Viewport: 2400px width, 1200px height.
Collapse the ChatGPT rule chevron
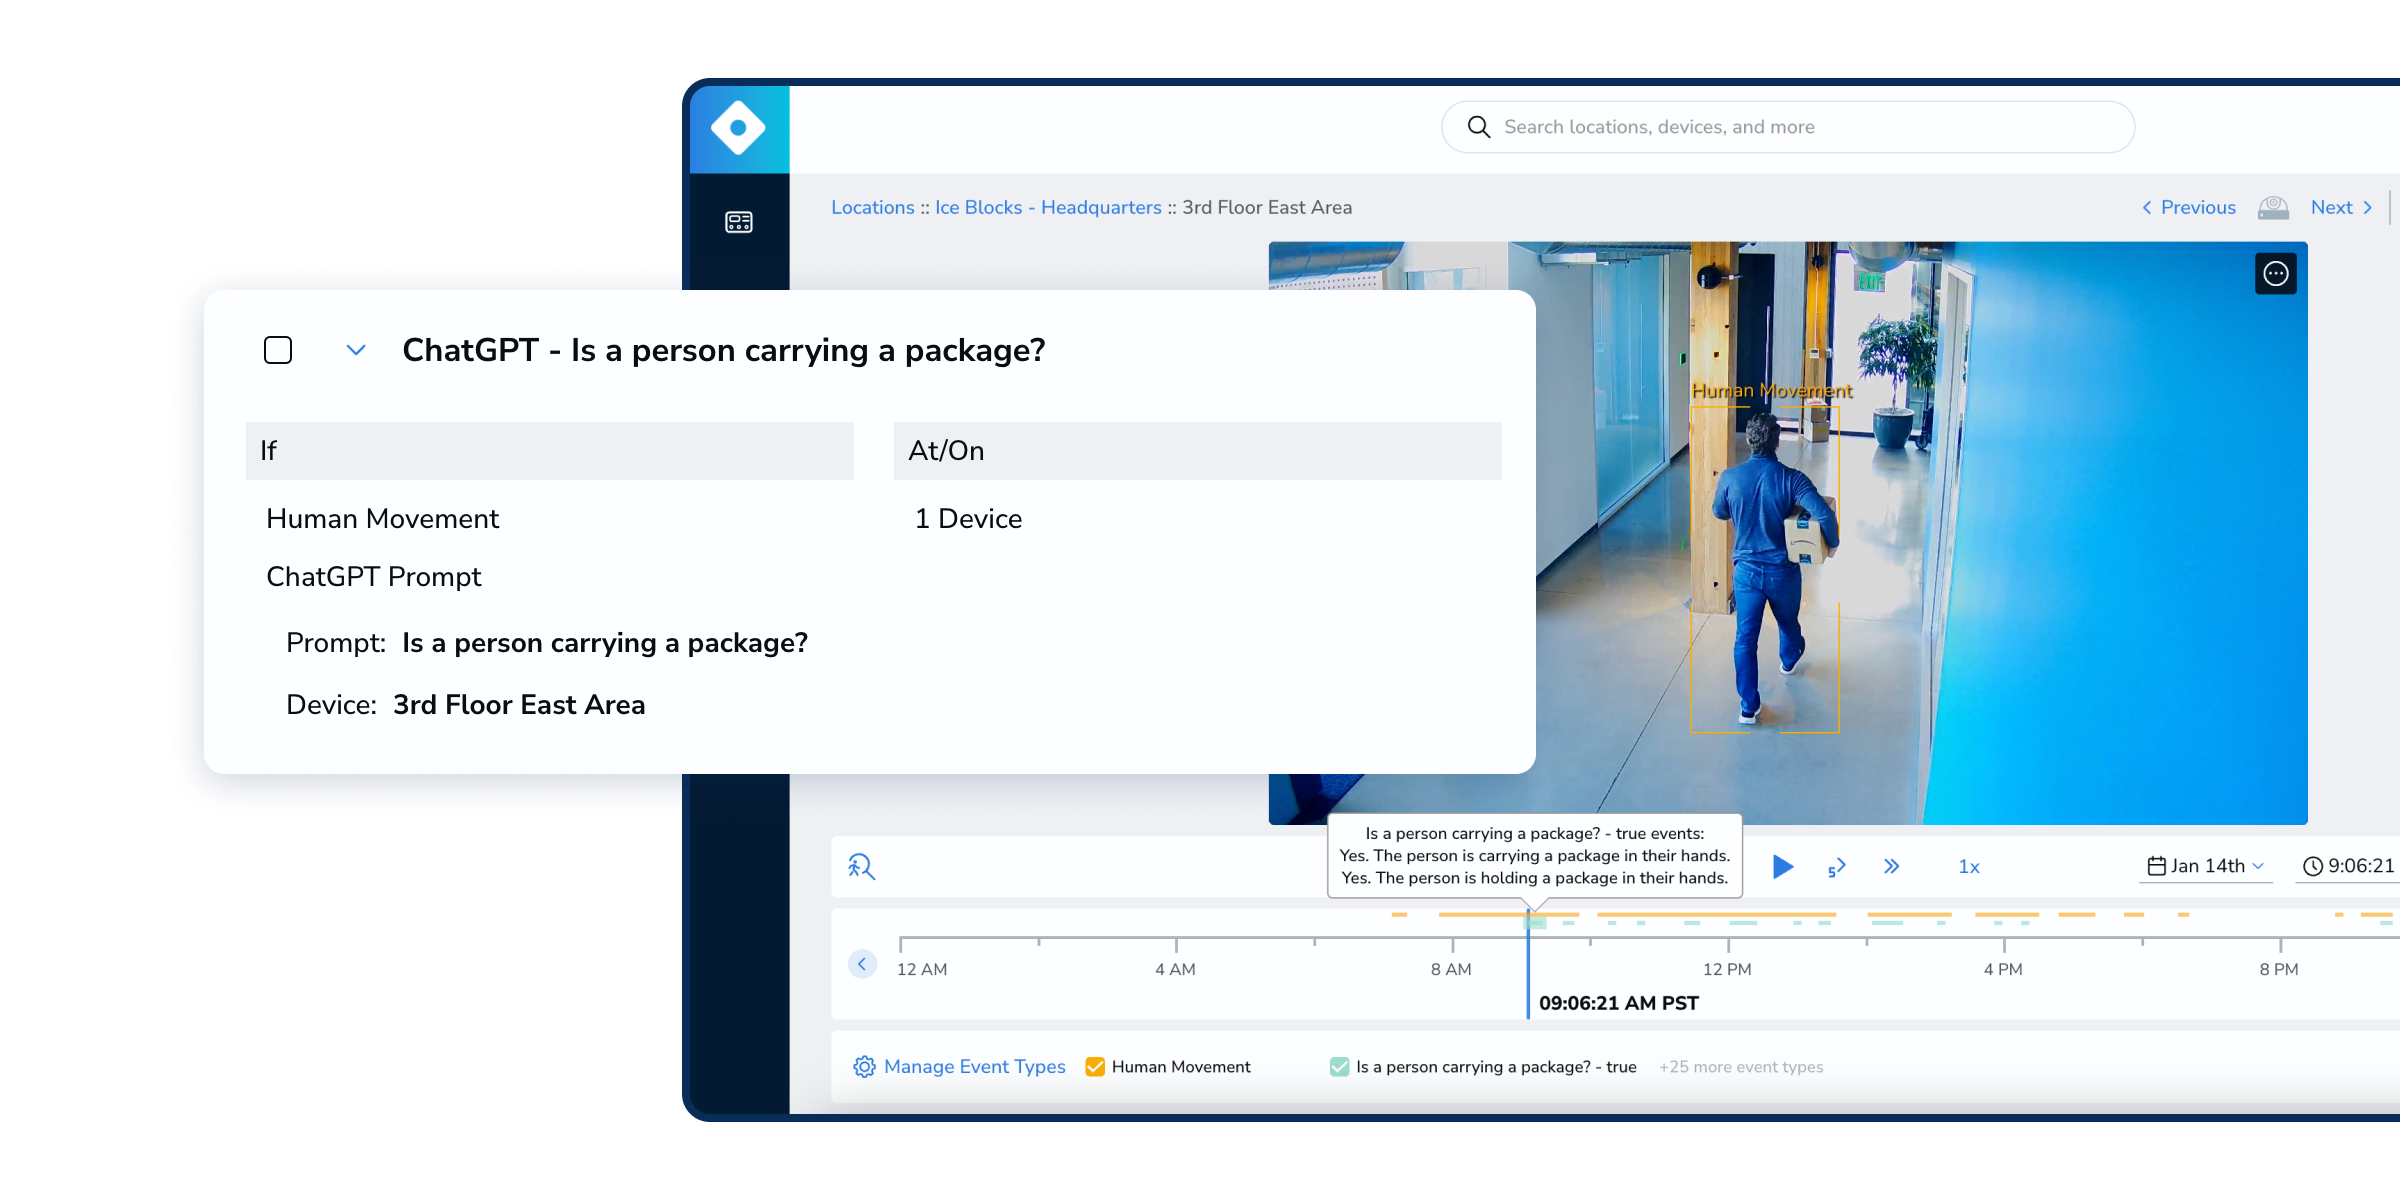click(x=356, y=350)
